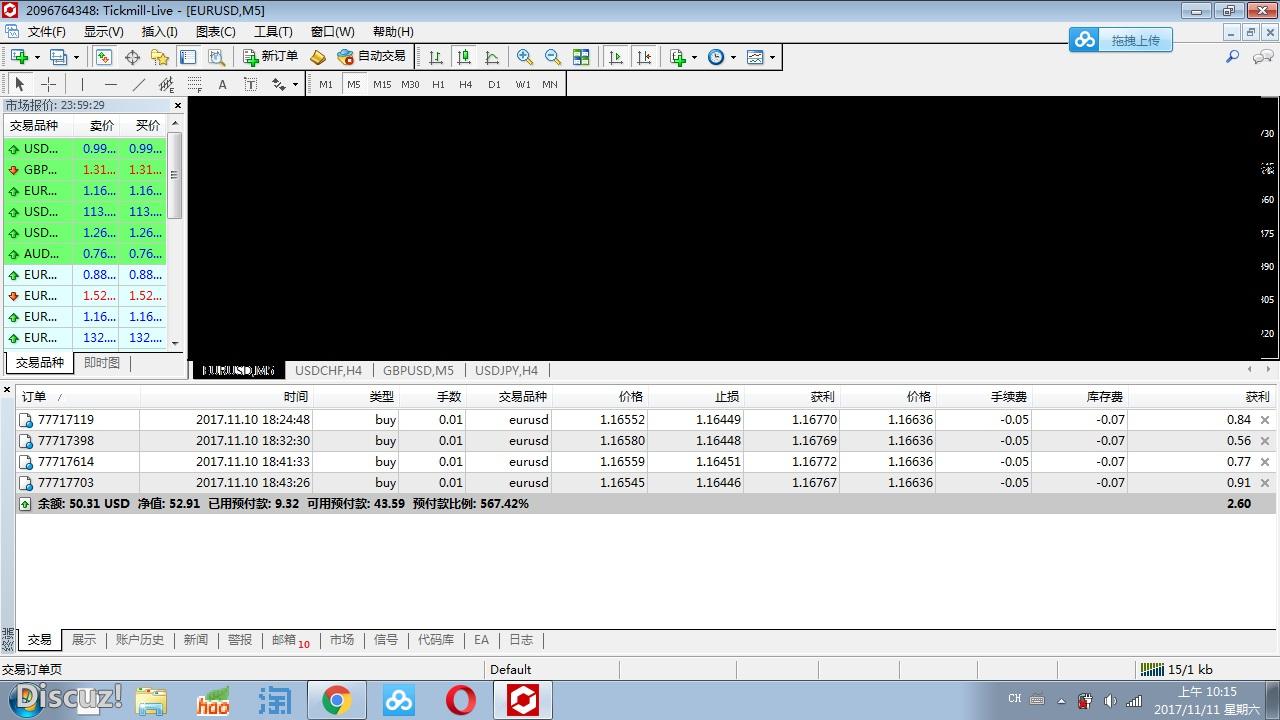Switch chart to line chart icon
1280x720 pixels.
coord(492,57)
